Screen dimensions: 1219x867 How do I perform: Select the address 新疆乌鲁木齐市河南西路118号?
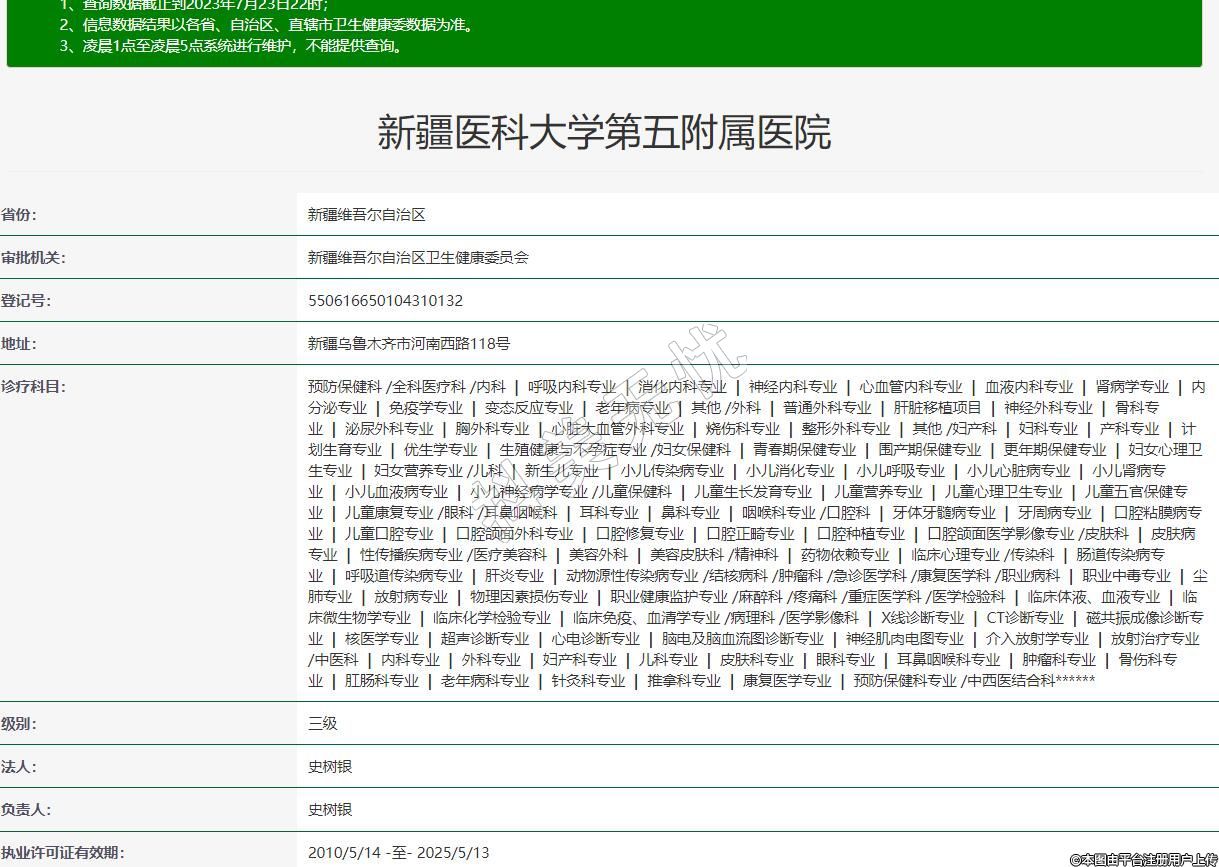409,344
